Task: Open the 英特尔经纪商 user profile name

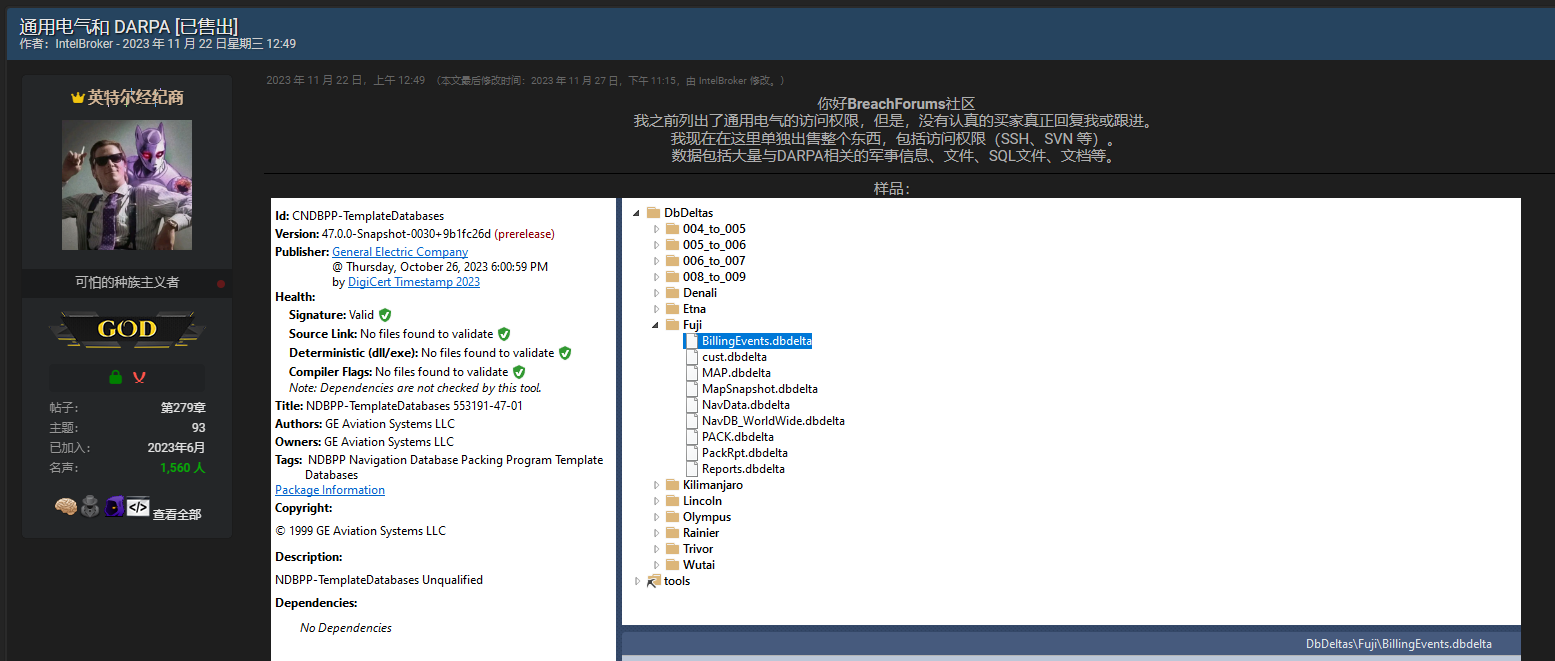Action: [x=135, y=98]
